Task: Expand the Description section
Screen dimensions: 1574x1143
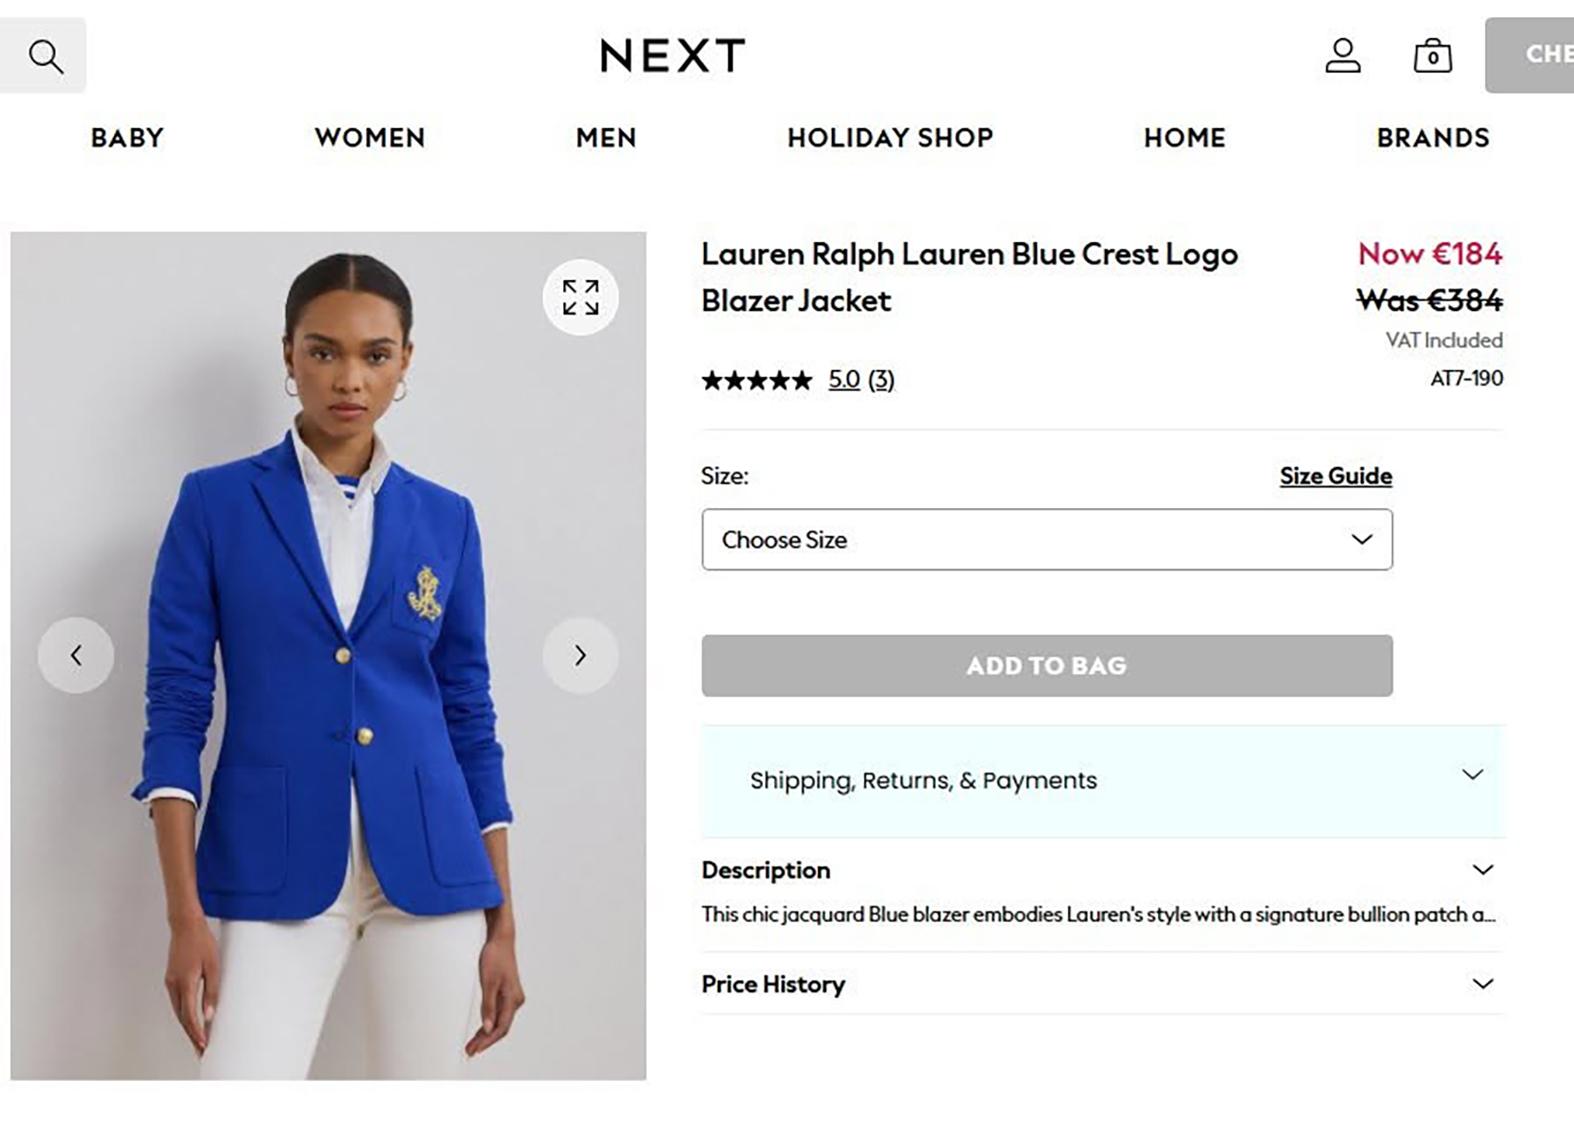Action: click(x=1102, y=870)
